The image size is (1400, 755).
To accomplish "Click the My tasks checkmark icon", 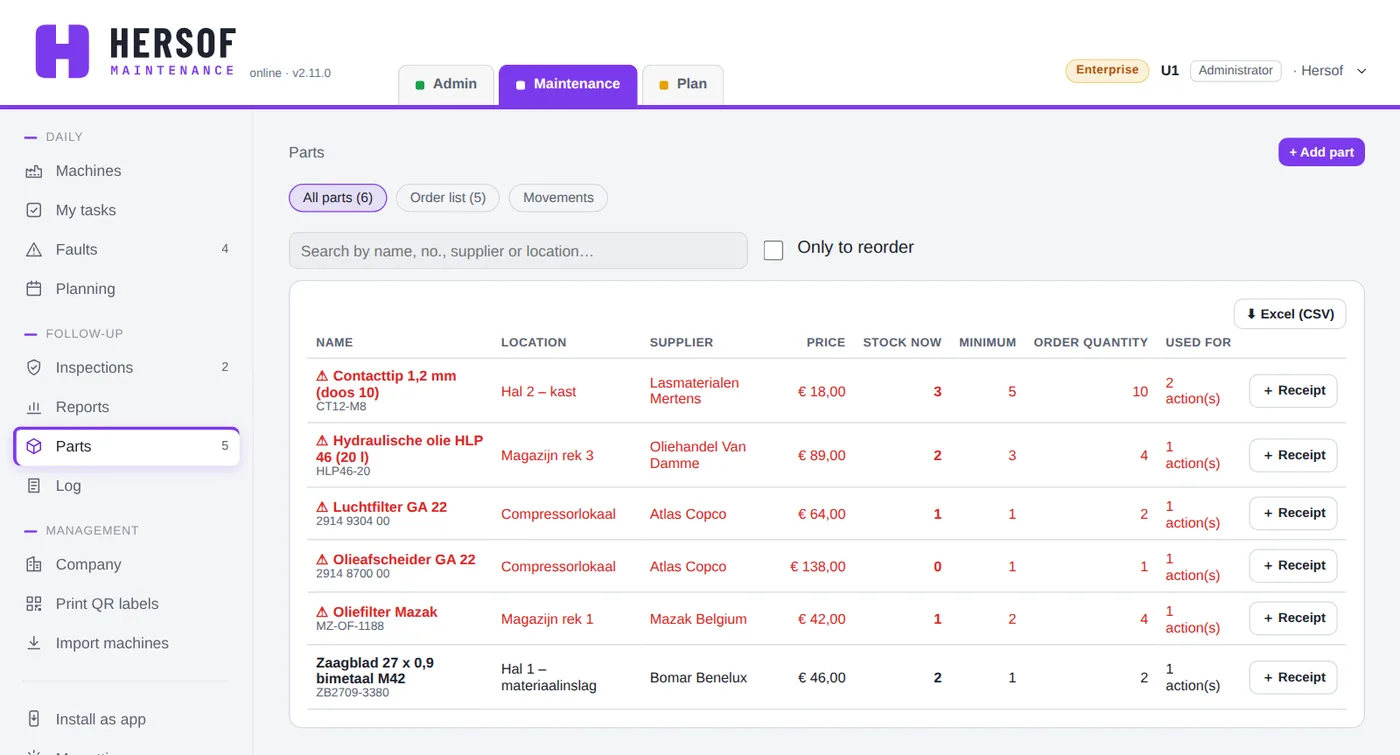I will coord(34,210).
